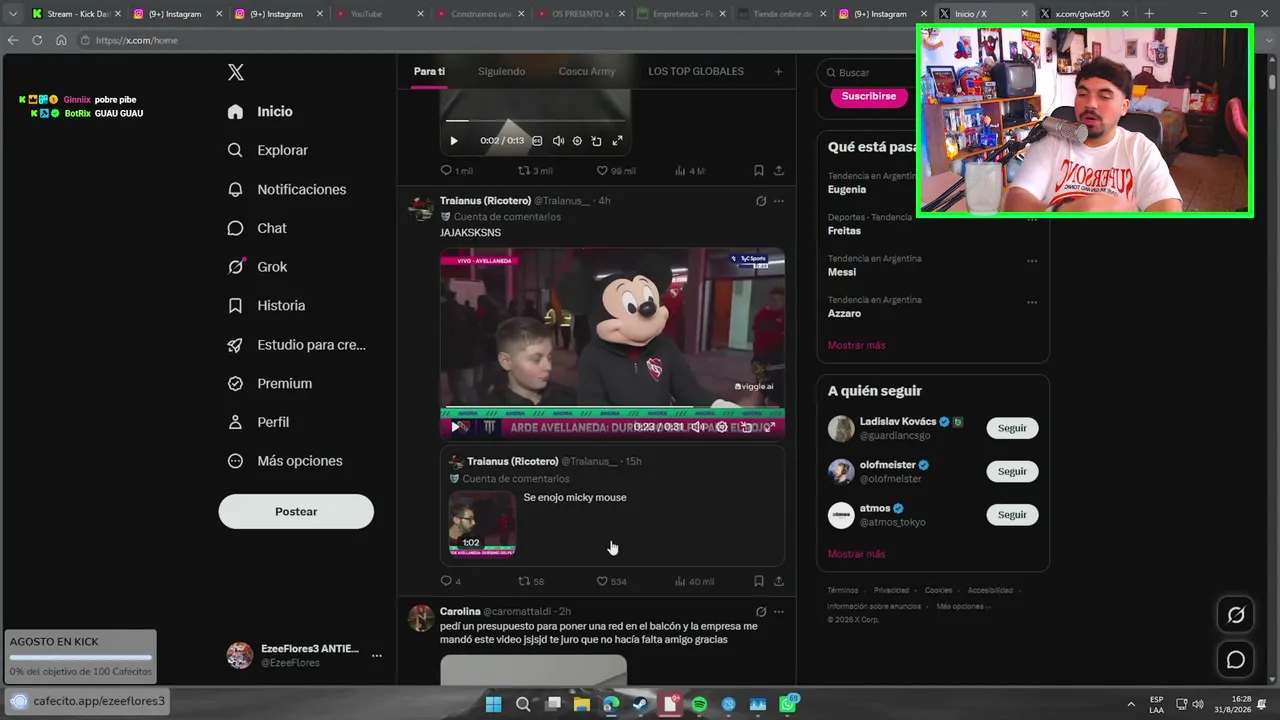1280x720 pixels.
Task: Open floating chat messages button
Action: (1236, 660)
